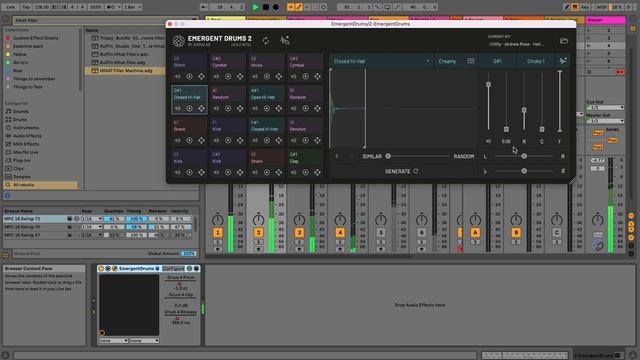Open the kit folder icon
The height and width of the screenshot is (360, 640).
coord(564,41)
